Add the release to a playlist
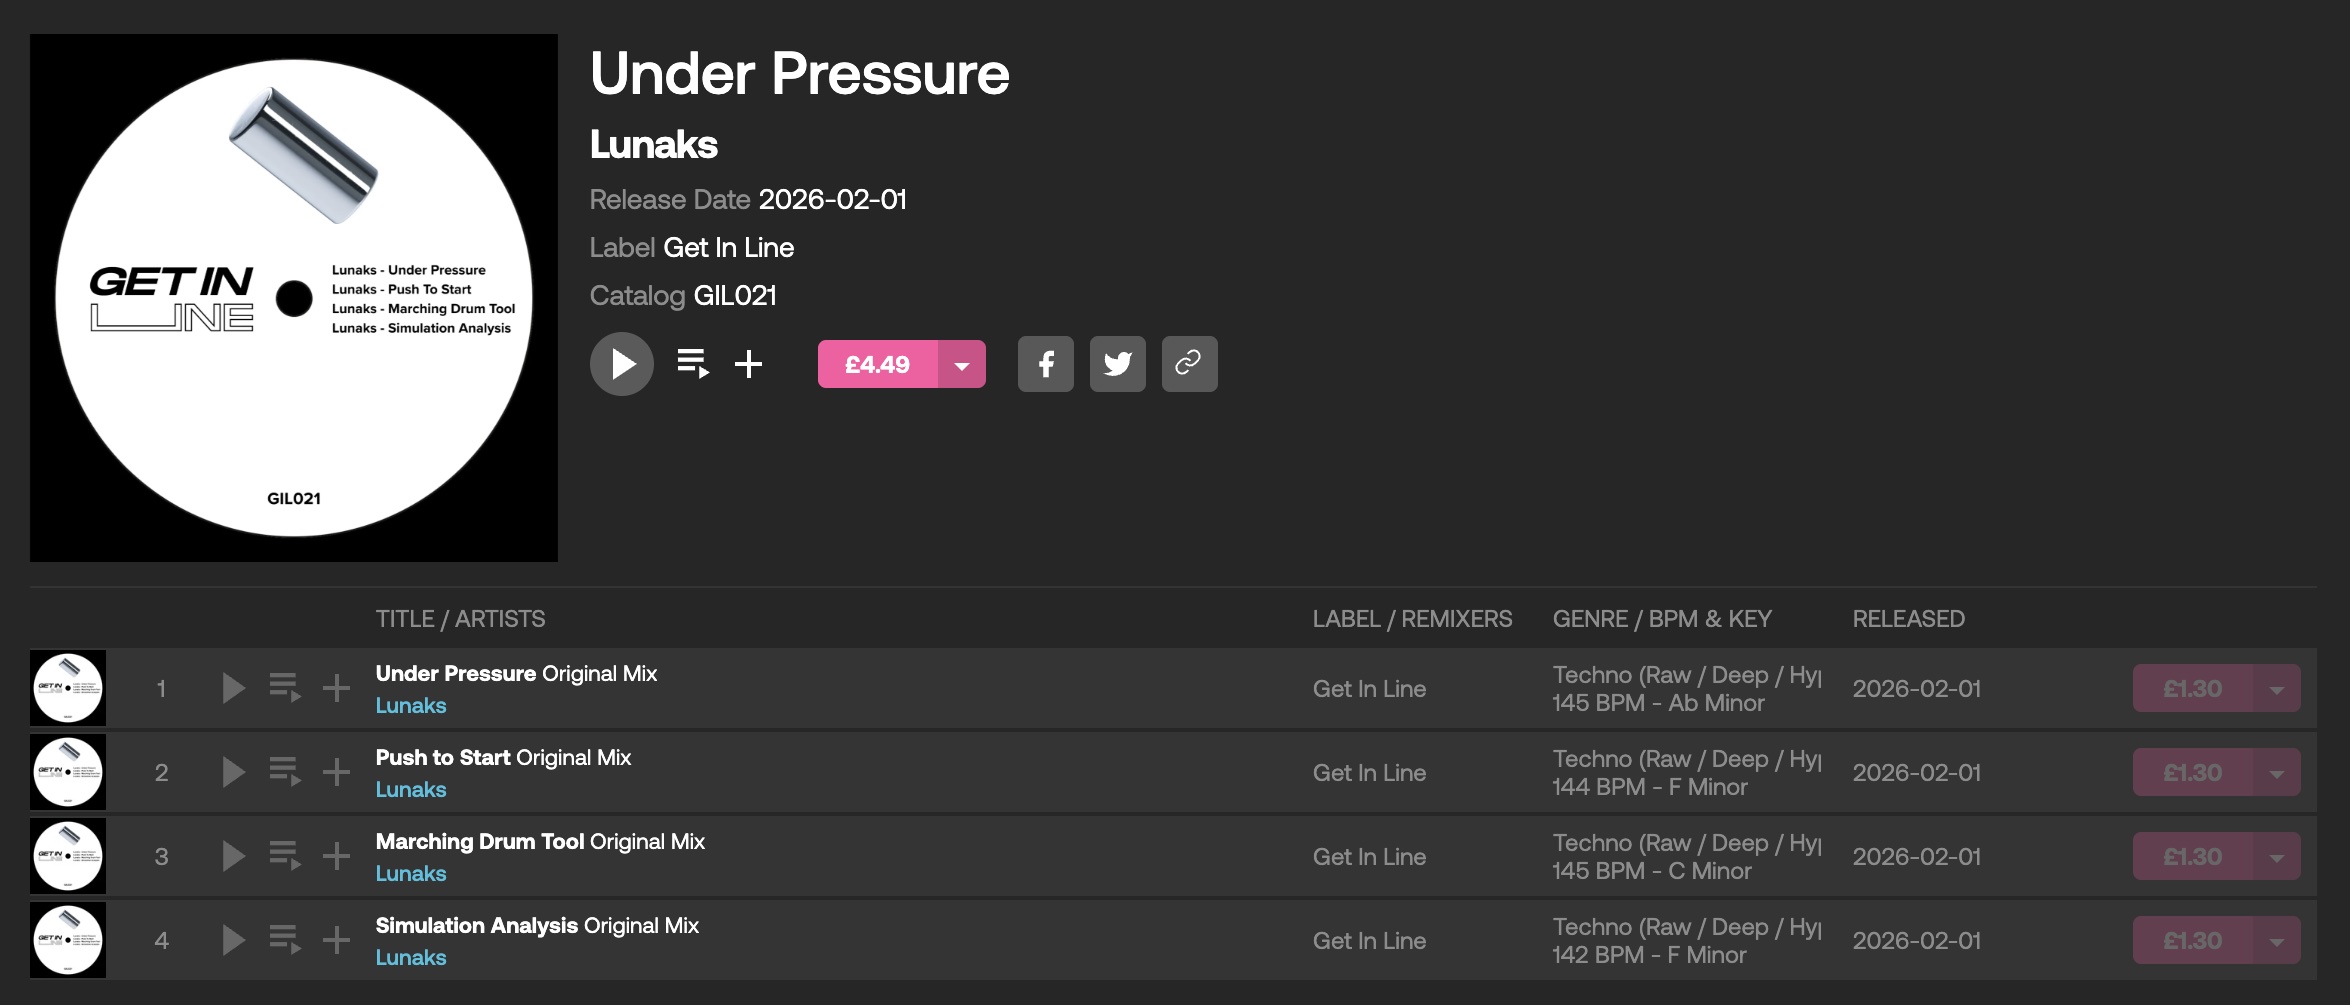 pyautogui.click(x=748, y=364)
